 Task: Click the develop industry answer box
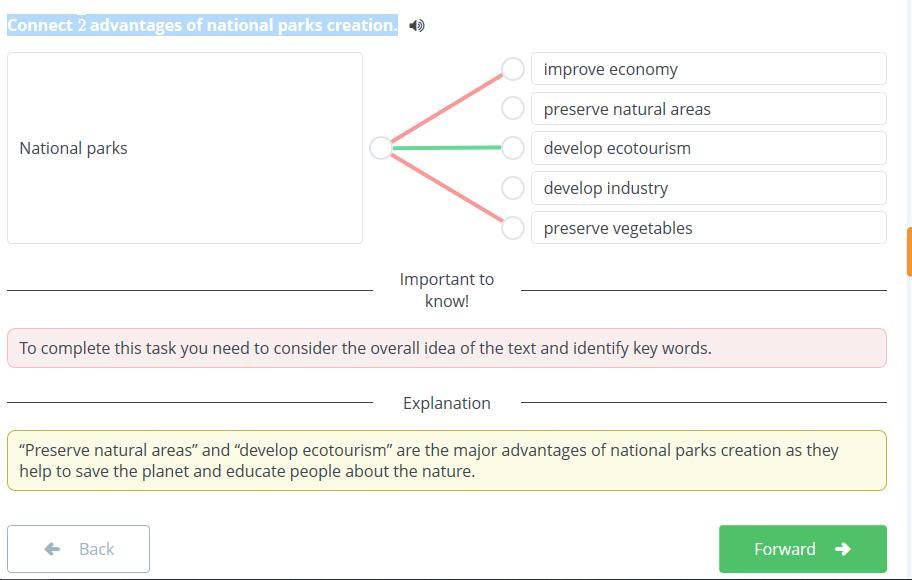pyautogui.click(x=708, y=188)
